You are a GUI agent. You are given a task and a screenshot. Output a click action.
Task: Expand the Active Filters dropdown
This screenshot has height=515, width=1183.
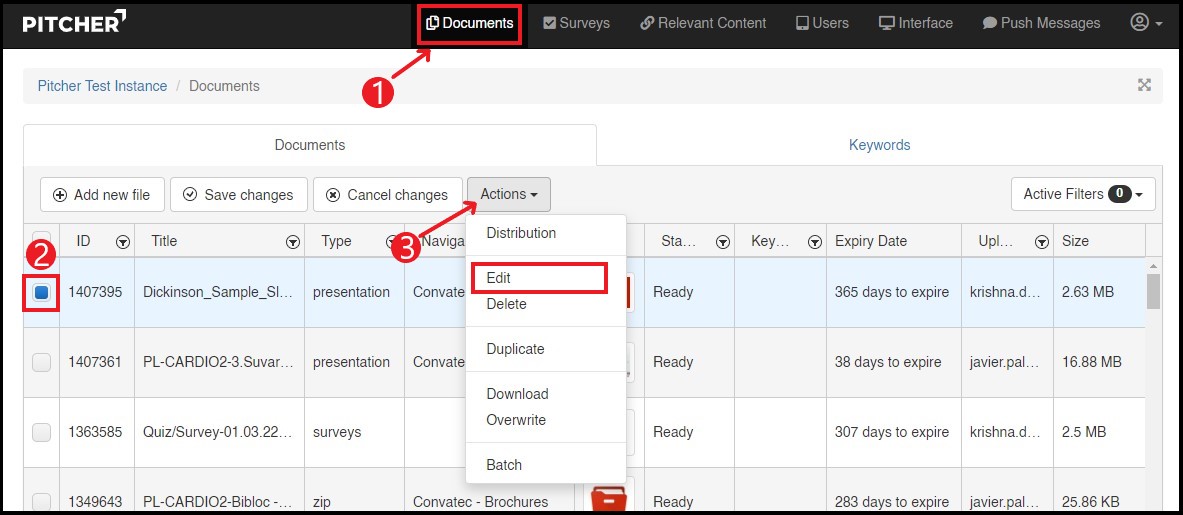click(1083, 194)
